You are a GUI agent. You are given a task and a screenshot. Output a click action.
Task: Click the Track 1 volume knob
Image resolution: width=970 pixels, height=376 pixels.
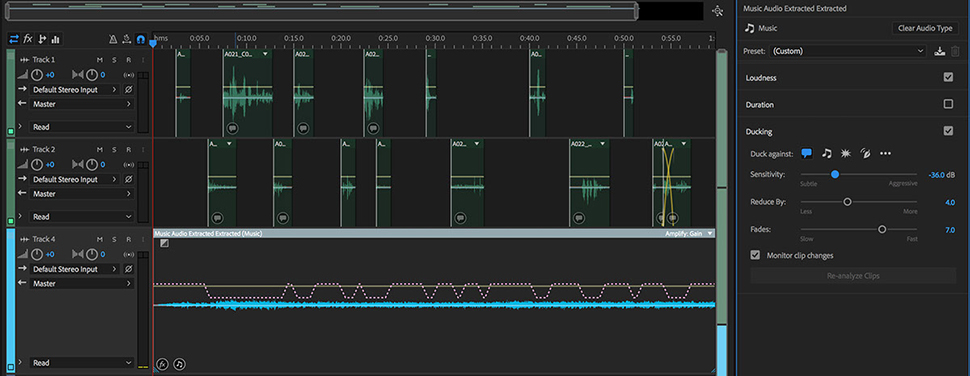pos(36,75)
